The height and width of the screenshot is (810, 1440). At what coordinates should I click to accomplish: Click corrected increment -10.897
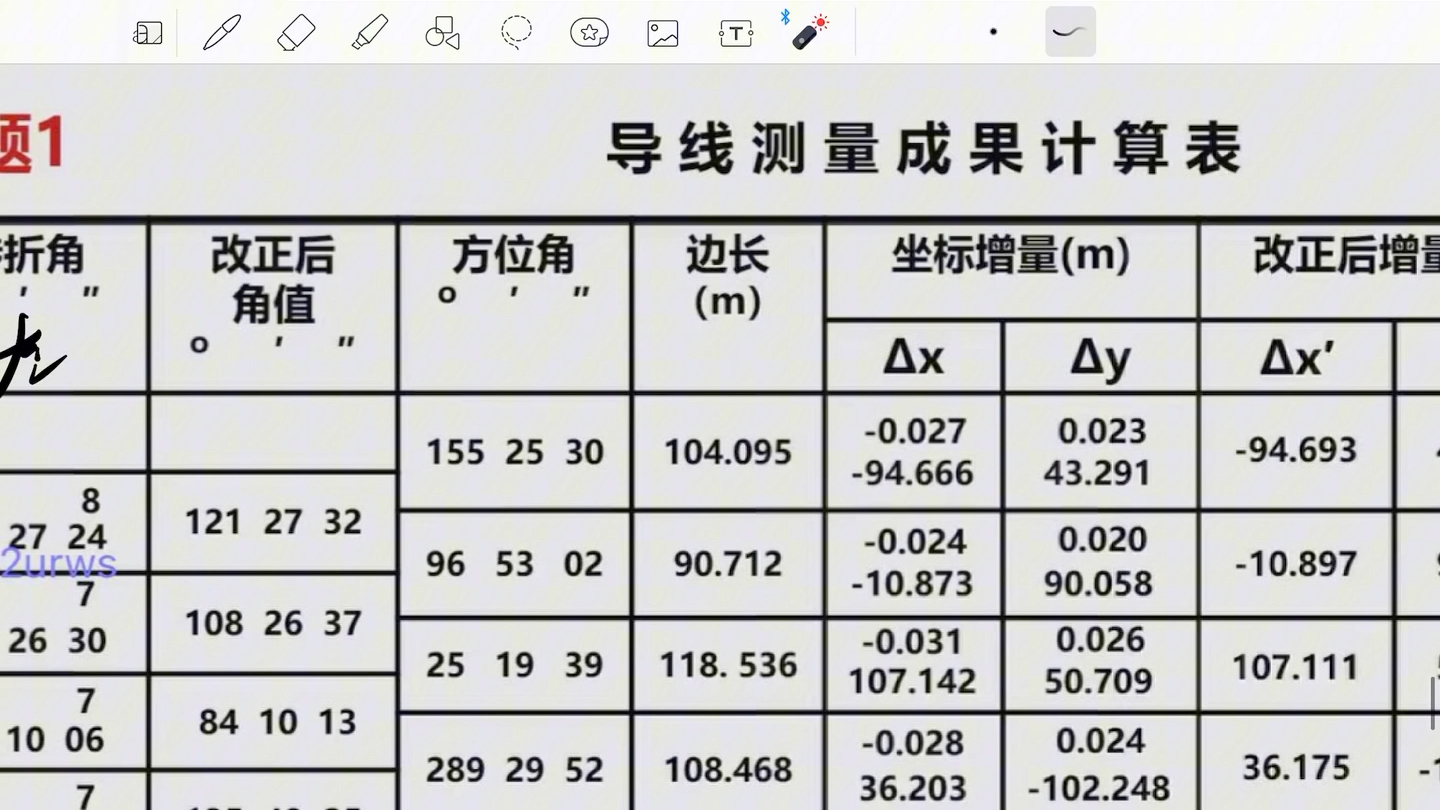(x=1296, y=564)
